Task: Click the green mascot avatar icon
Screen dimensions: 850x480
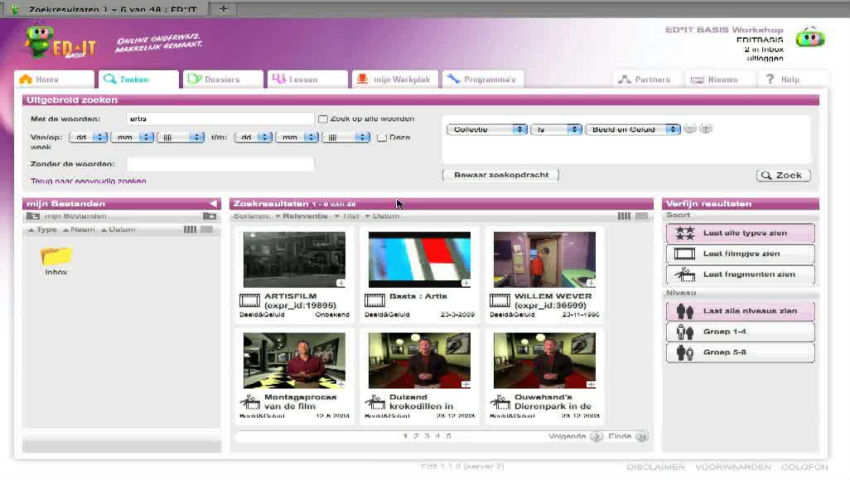Action: click(810, 38)
